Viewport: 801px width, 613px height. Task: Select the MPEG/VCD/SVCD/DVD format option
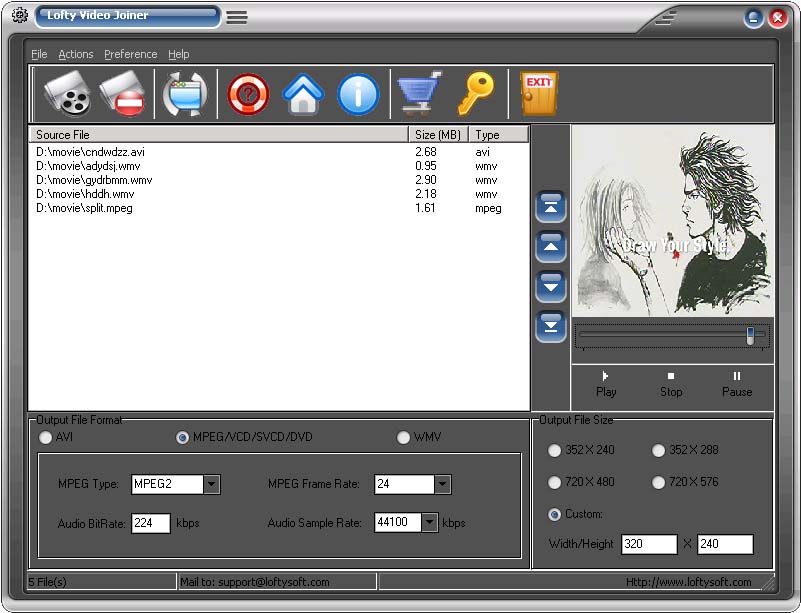pos(182,437)
